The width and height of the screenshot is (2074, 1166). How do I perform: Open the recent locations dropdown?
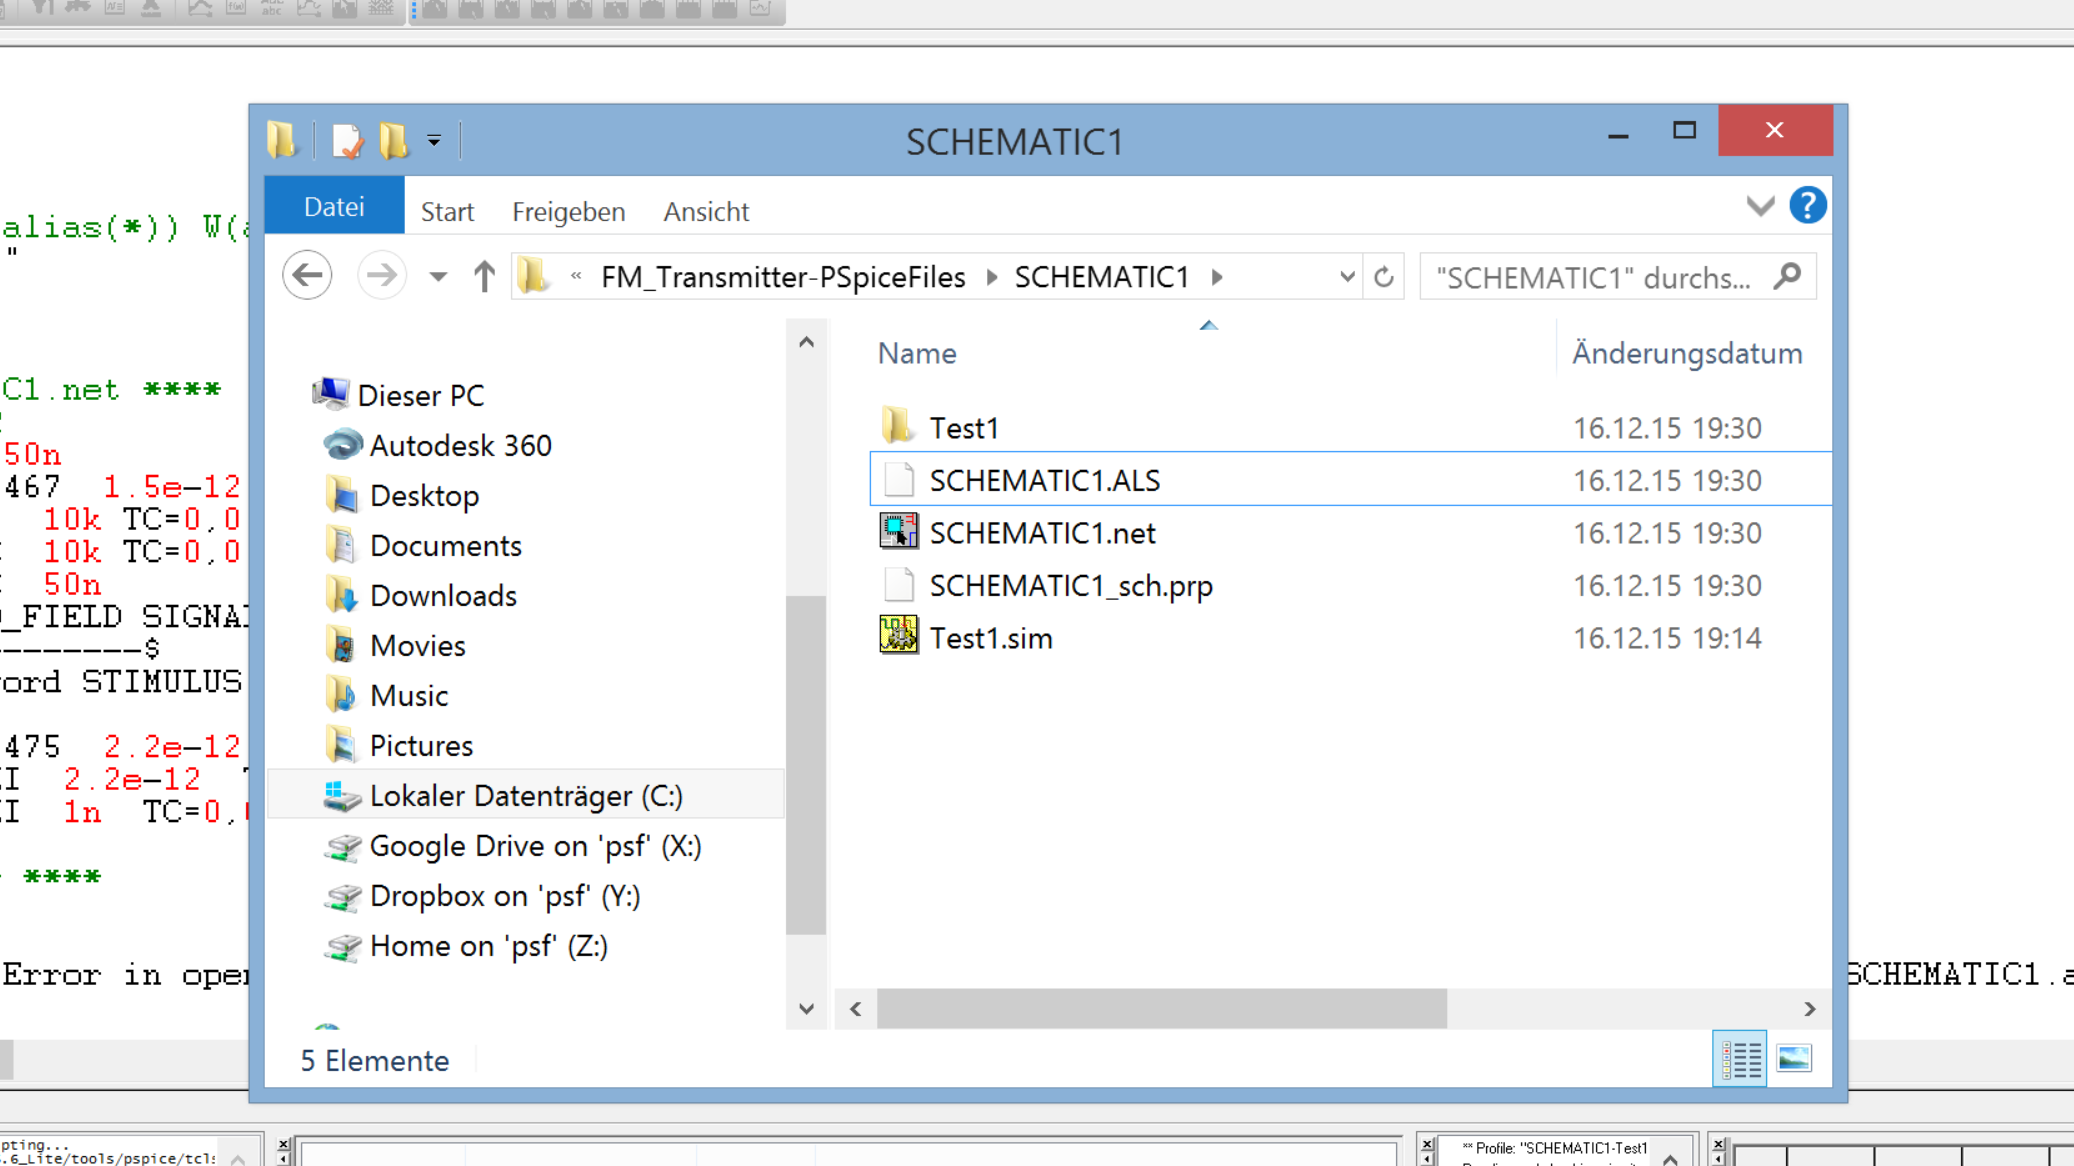point(438,277)
